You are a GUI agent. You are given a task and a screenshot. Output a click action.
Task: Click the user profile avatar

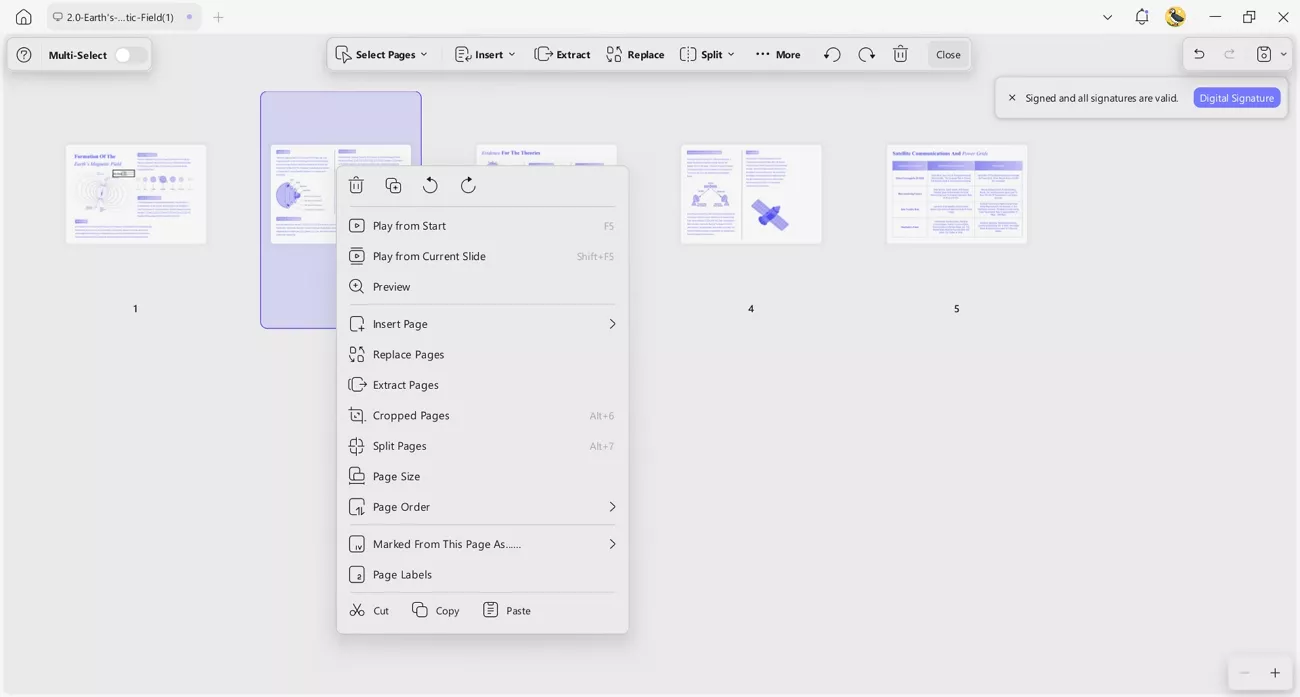tap(1176, 17)
